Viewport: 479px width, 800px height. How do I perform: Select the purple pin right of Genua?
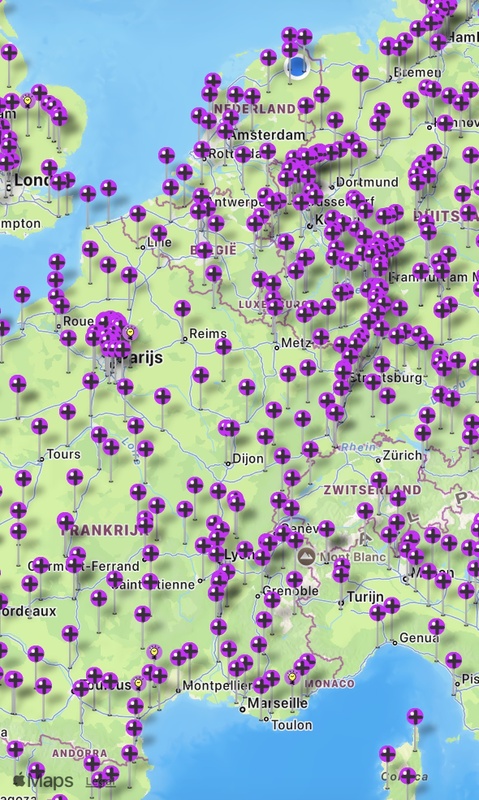tap(436, 626)
